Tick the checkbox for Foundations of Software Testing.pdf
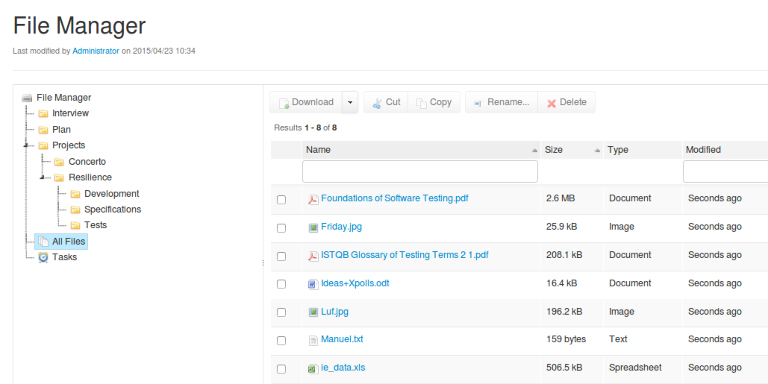This screenshot has height=384, width=768. click(282, 200)
